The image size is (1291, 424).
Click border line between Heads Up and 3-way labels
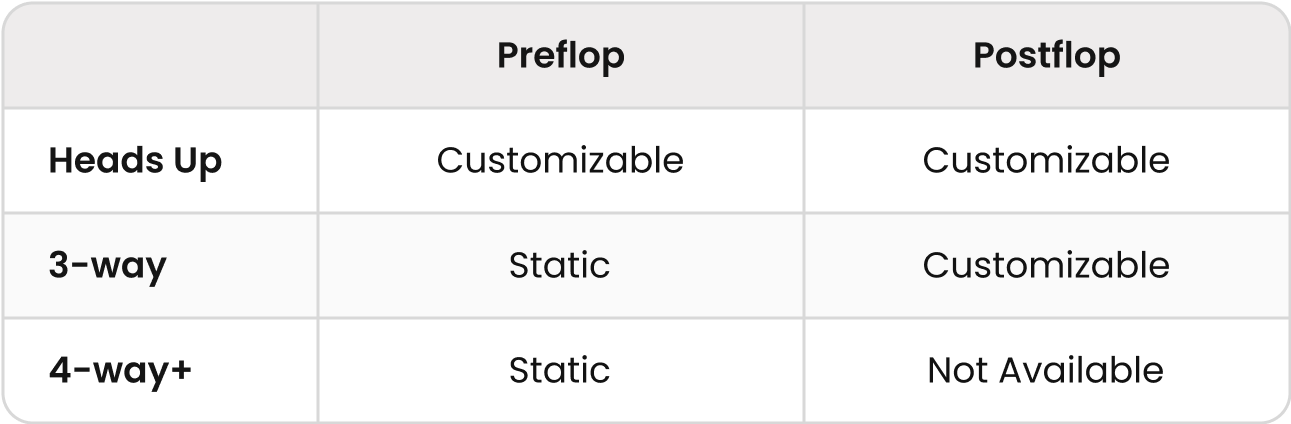click(x=160, y=213)
